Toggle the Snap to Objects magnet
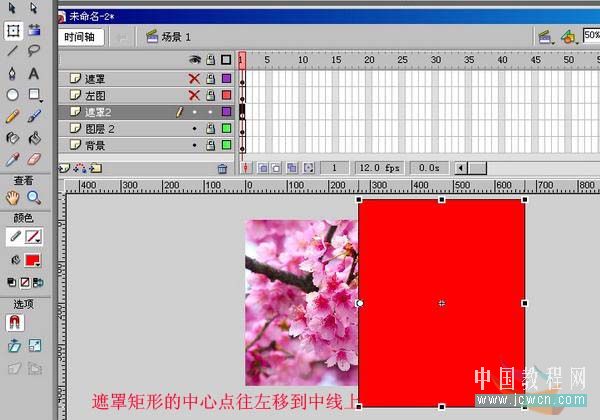 pyautogui.click(x=15, y=323)
